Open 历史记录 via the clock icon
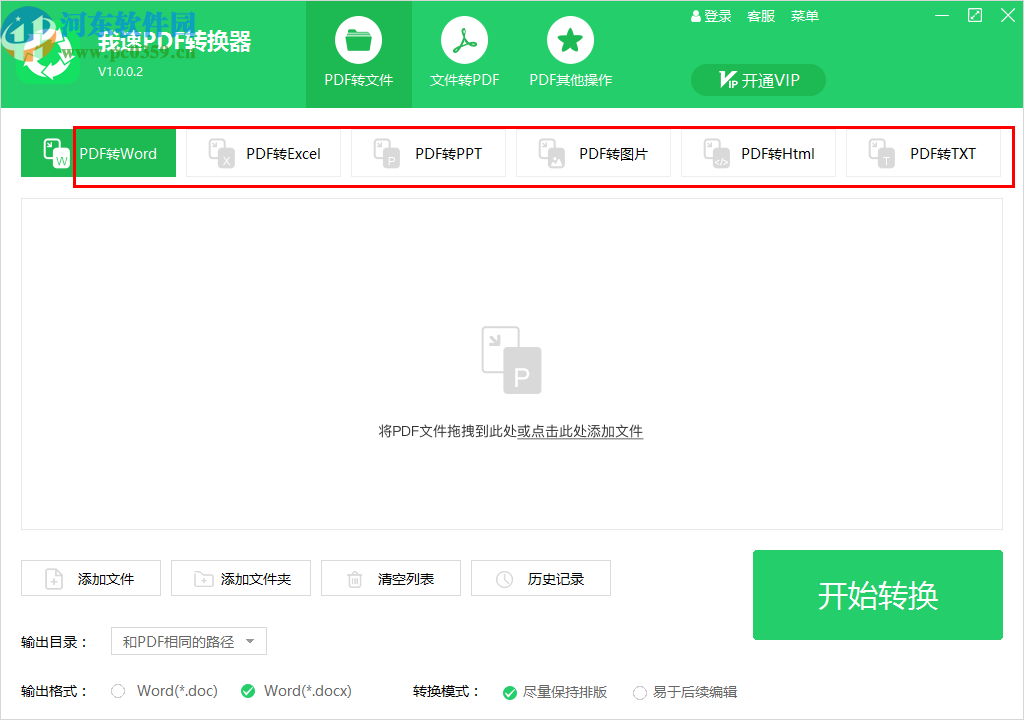1024x720 pixels. coord(505,578)
